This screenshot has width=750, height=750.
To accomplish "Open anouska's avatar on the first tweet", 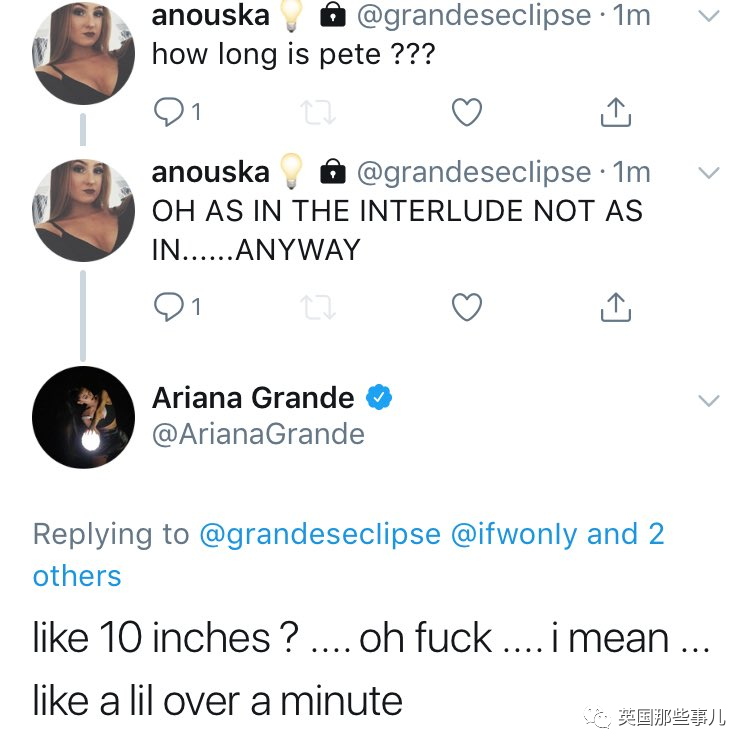I will (83, 53).
